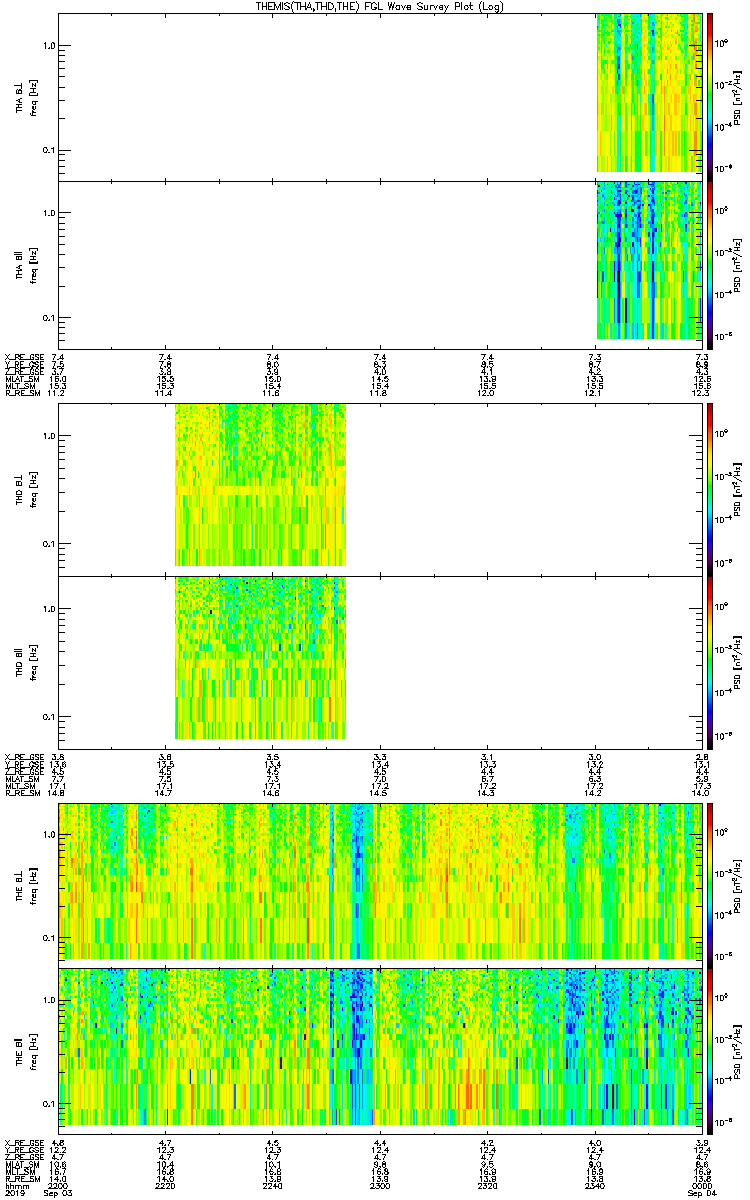Click the color bar beside THA B-perpendicular panel

click(711, 96)
